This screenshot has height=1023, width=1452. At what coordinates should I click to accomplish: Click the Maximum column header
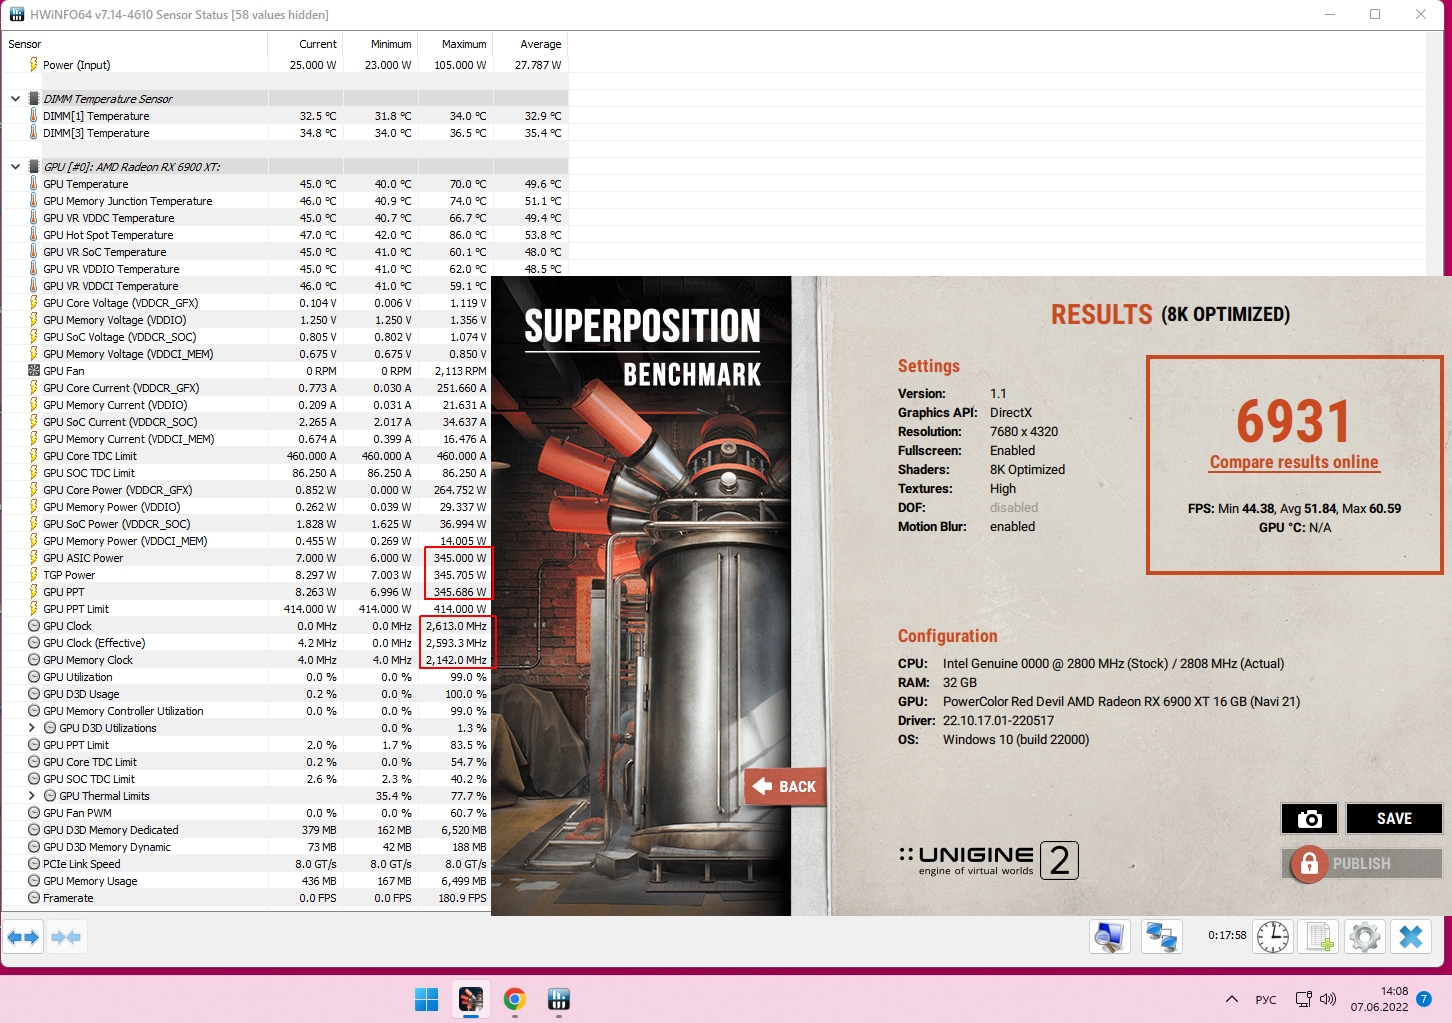pyautogui.click(x=456, y=44)
